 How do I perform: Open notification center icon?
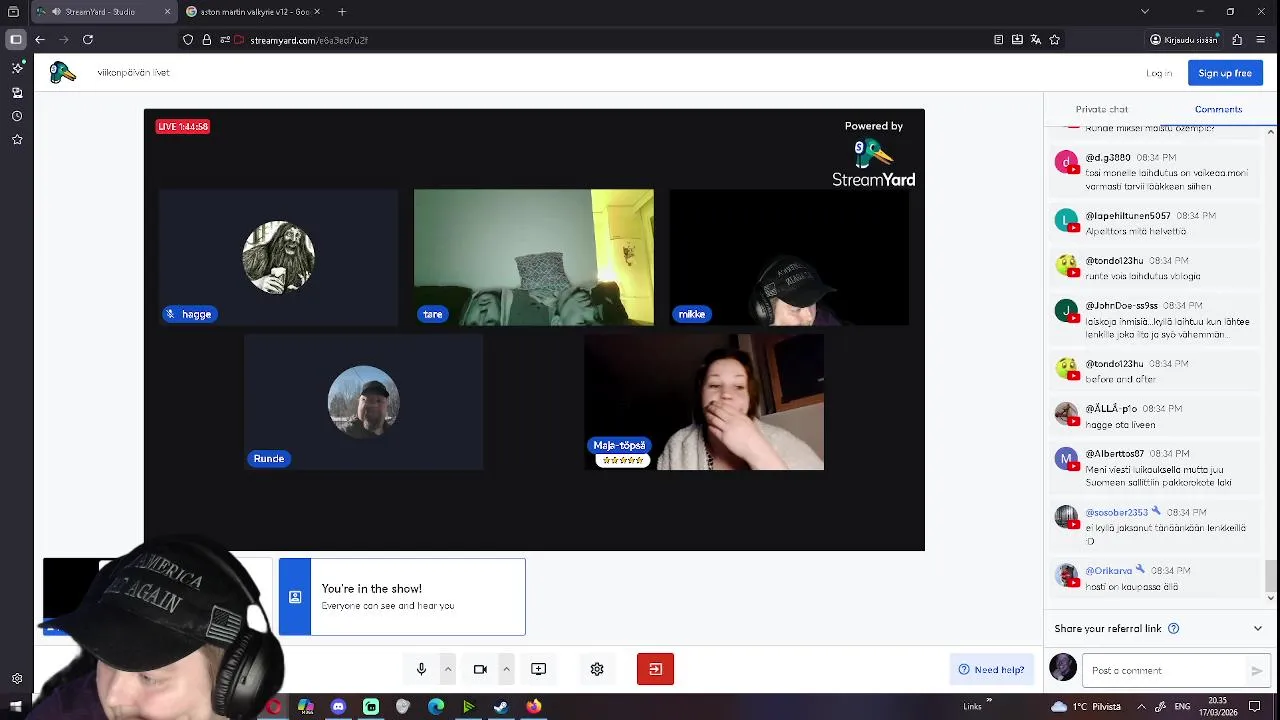pos(1255,707)
